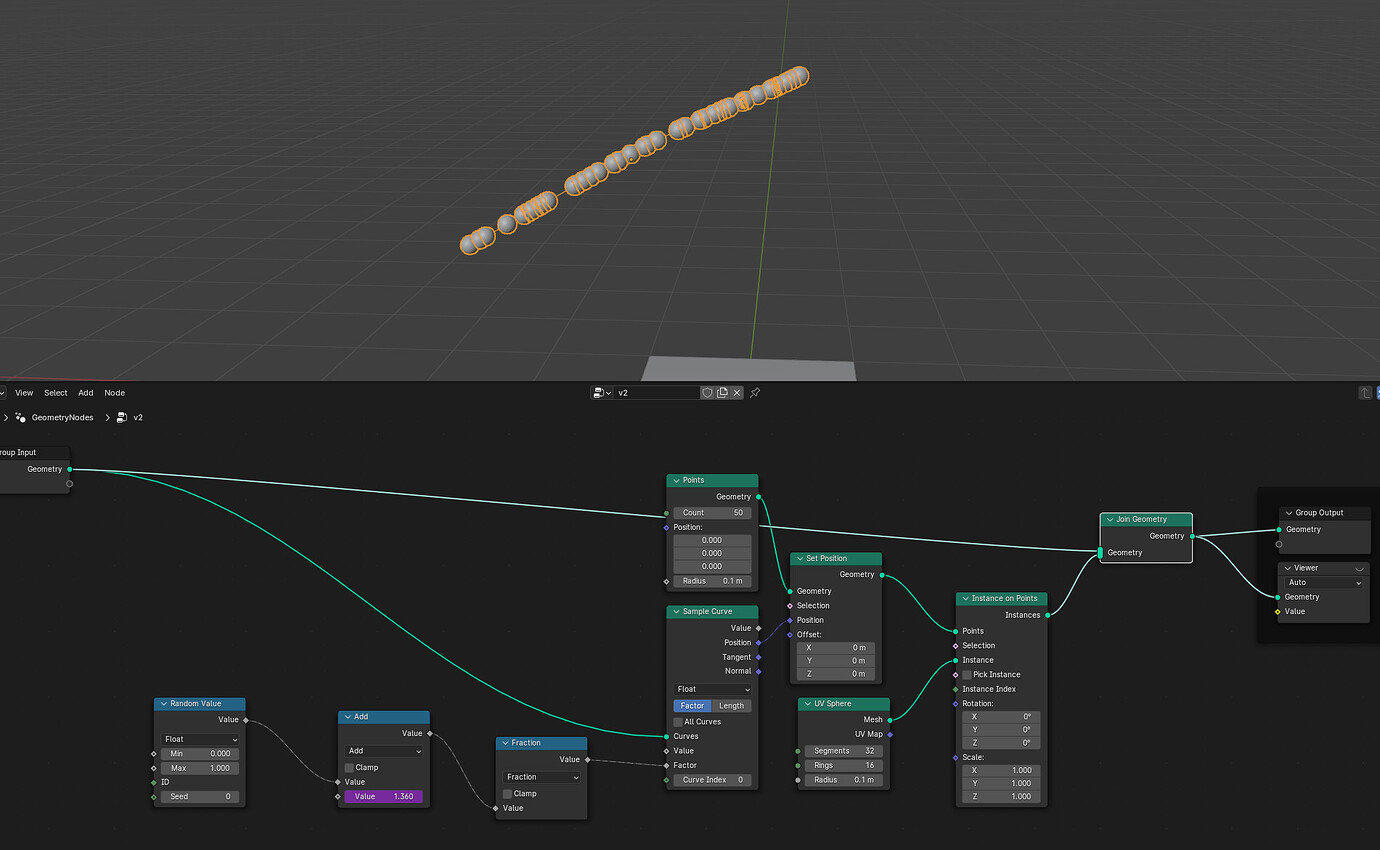Duplicate the v2 node group with copy icon
The width and height of the screenshot is (1380, 850).
click(722, 393)
